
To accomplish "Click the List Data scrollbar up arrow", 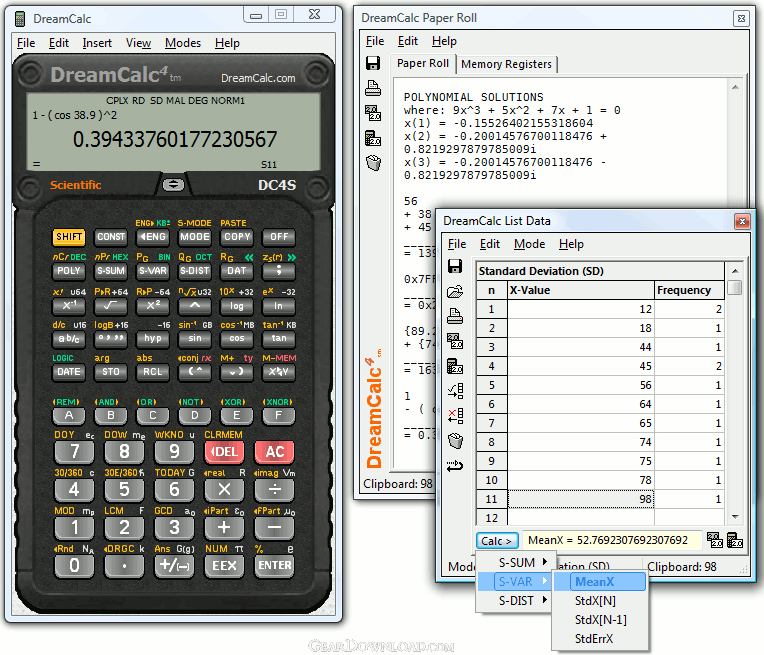I will [x=735, y=271].
